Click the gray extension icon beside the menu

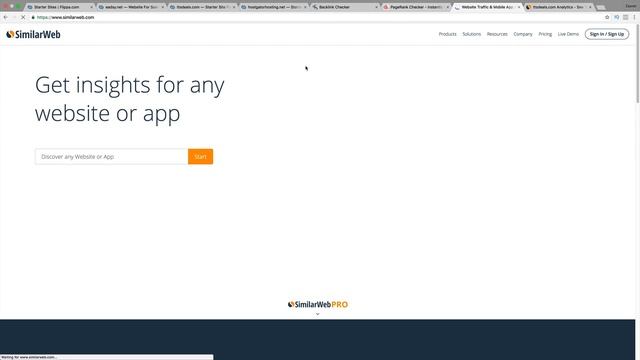625,17
